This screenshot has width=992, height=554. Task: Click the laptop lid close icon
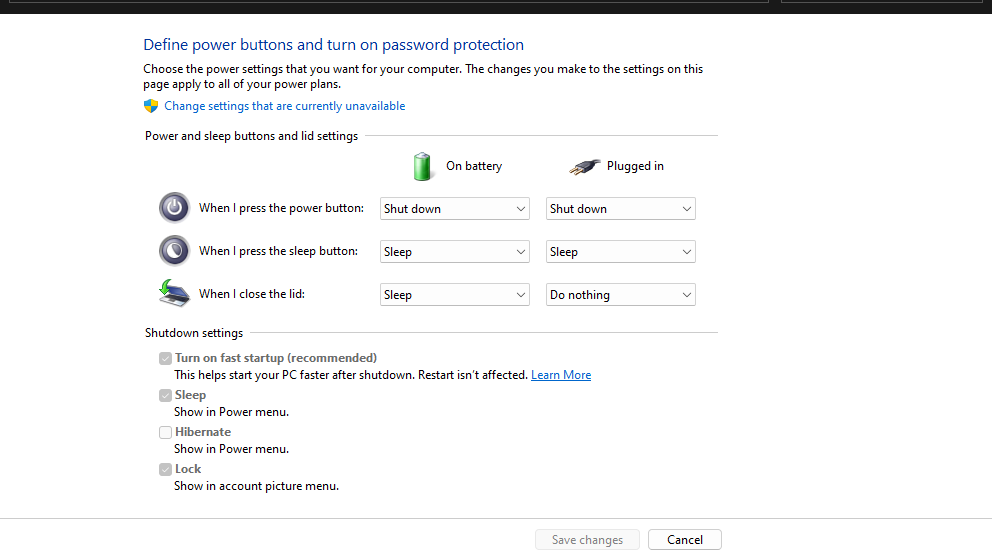click(x=174, y=293)
